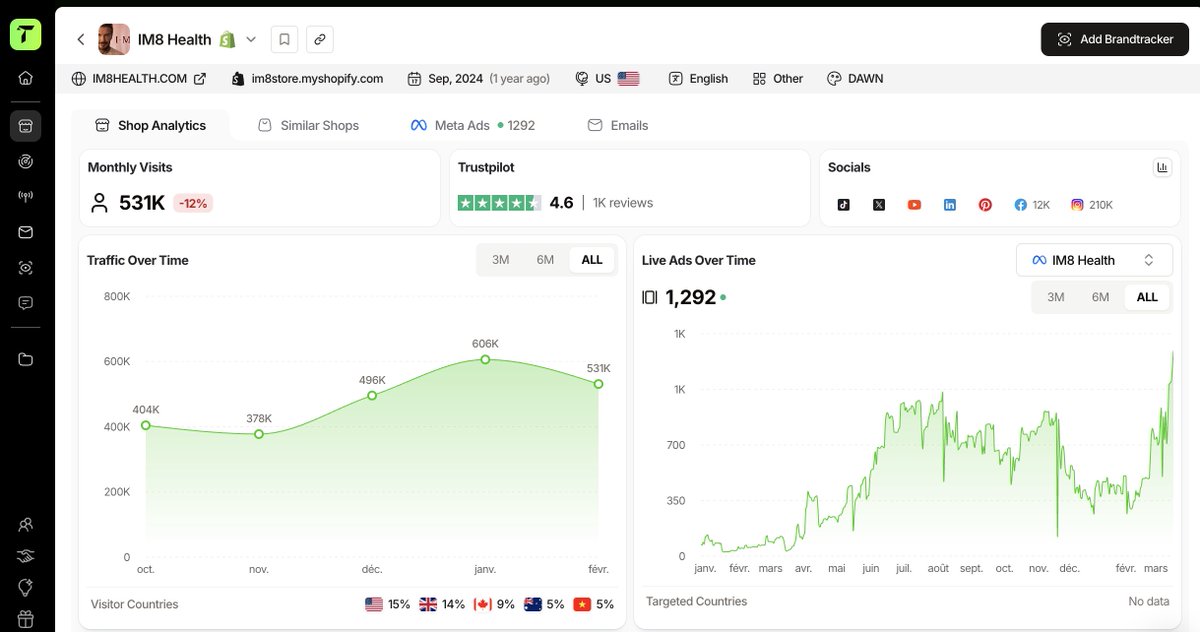Viewport: 1200px width, 632px height.
Task: Click the green T app logo
Action: (26, 33)
